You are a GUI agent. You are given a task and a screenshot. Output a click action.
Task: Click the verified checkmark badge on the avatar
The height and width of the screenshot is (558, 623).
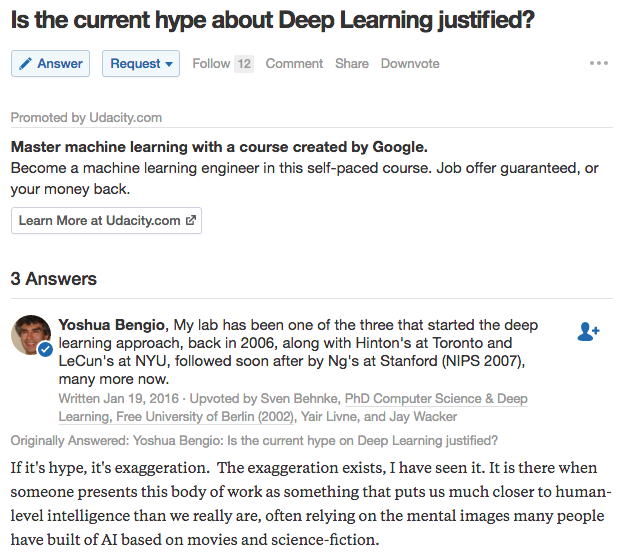pos(46,350)
